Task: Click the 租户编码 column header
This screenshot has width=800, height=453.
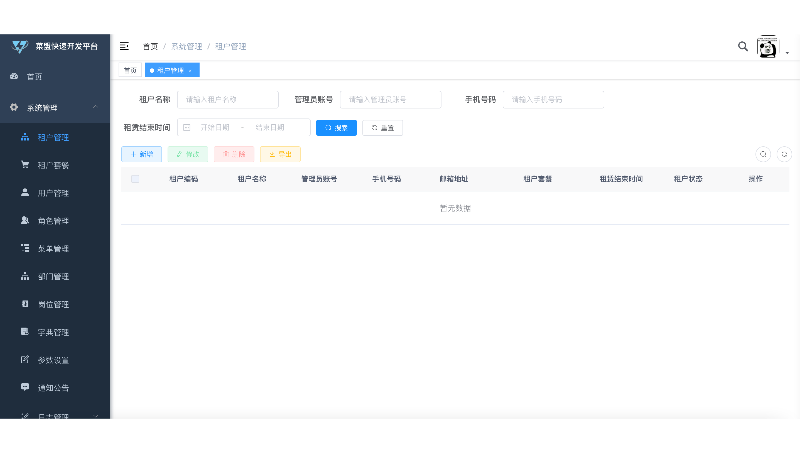Action: 184,179
